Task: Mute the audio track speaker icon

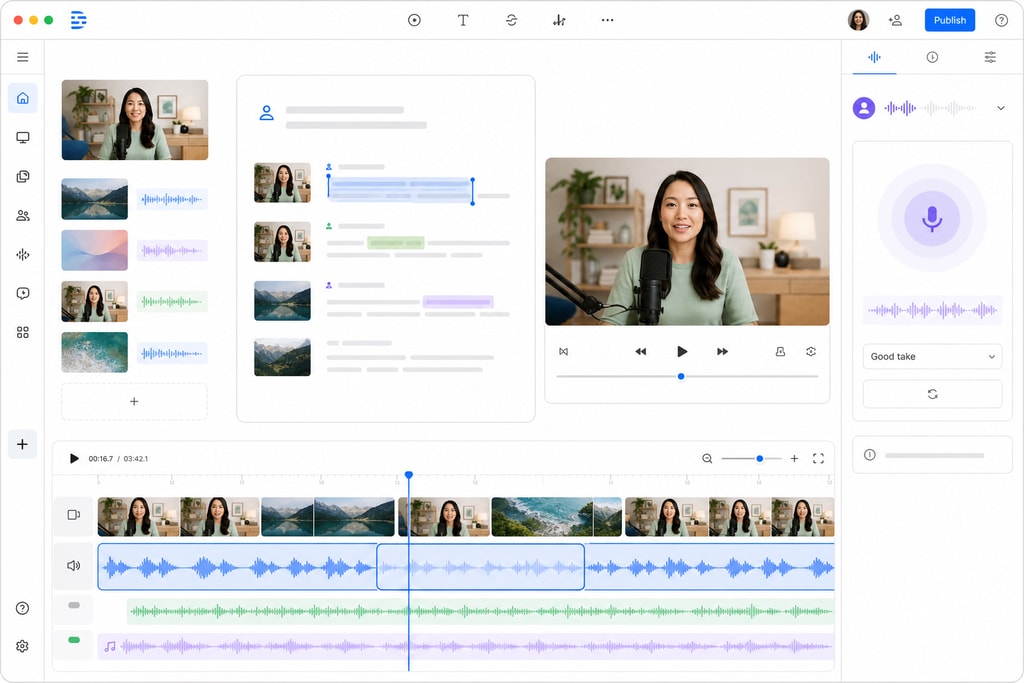Action: [74, 565]
